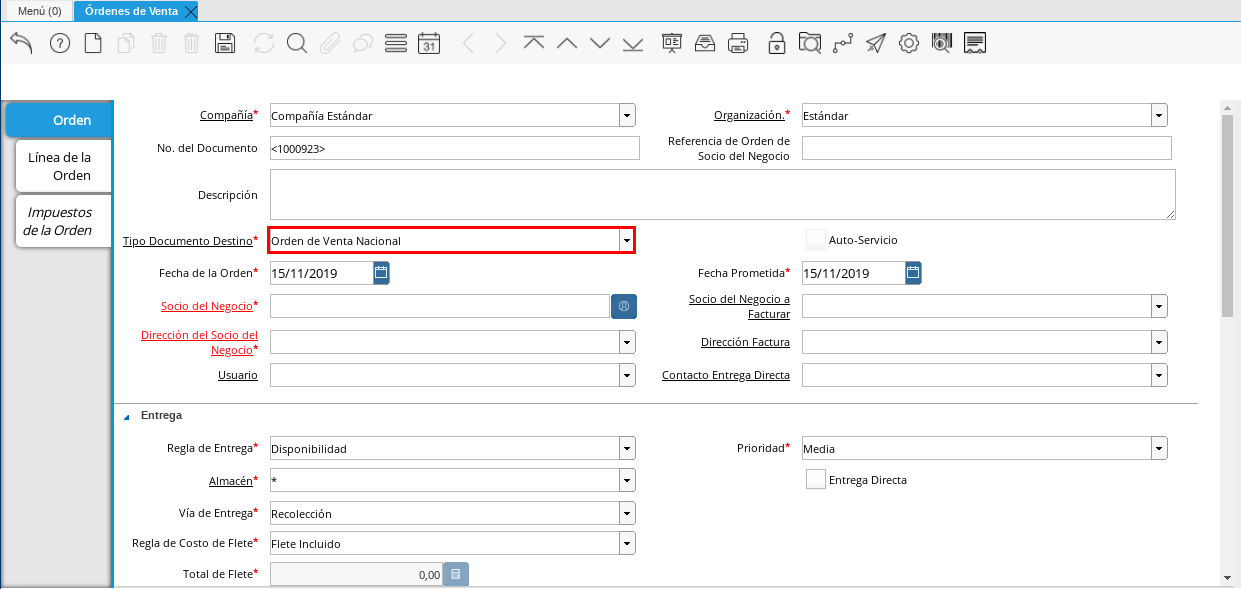Click the printer icon in toolbar
Image resolution: width=1241 pixels, height=589 pixels.
738,43
